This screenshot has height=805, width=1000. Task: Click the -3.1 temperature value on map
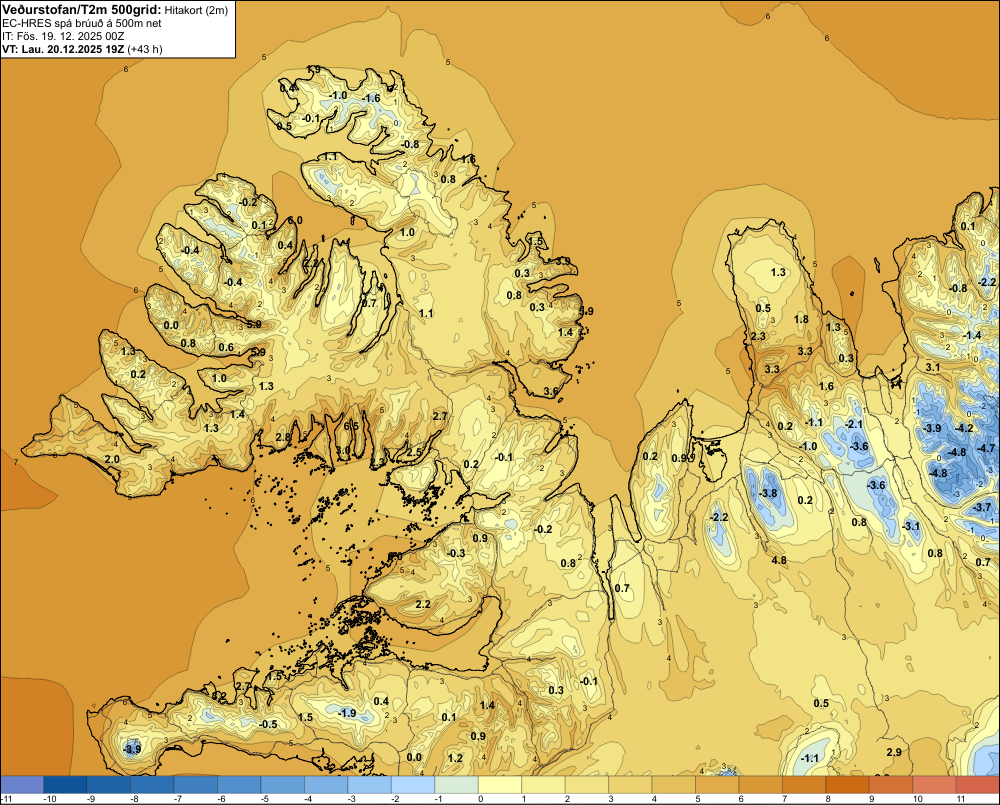911,526
